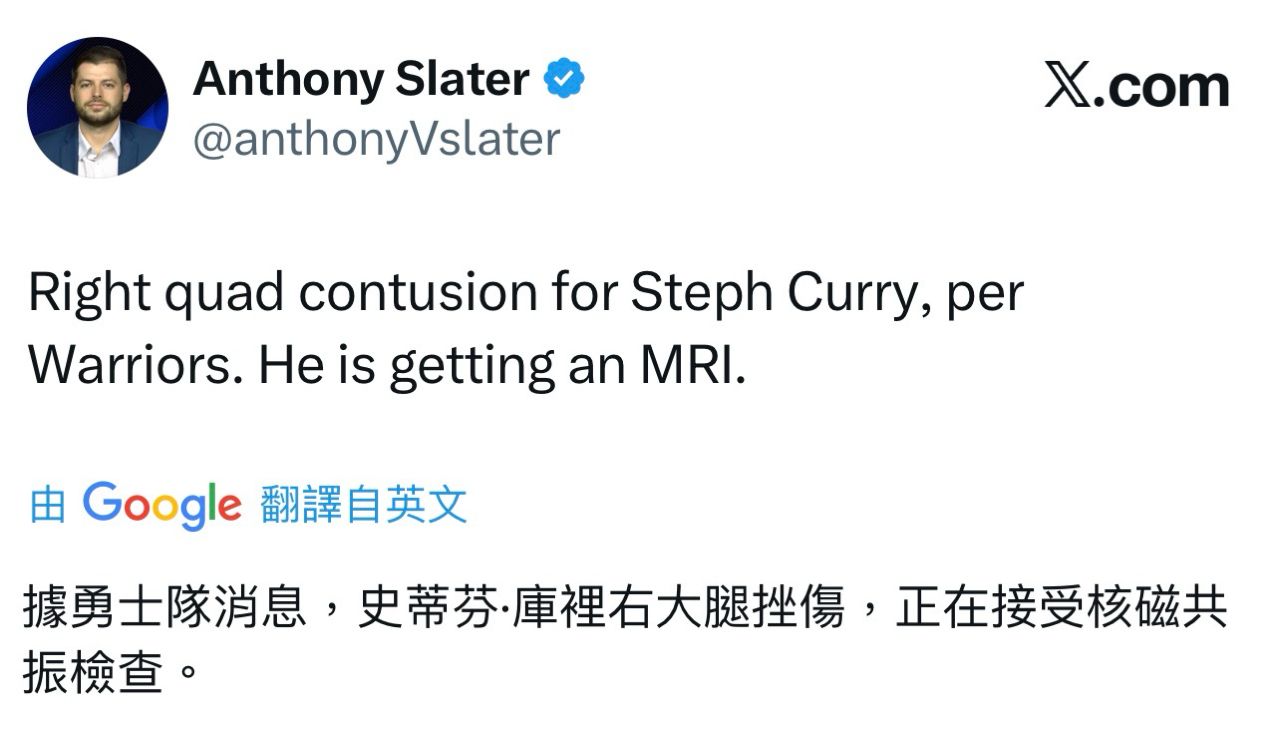This screenshot has width=1280, height=740.
Task: Click the X logo at top right
Action: coord(1067,86)
